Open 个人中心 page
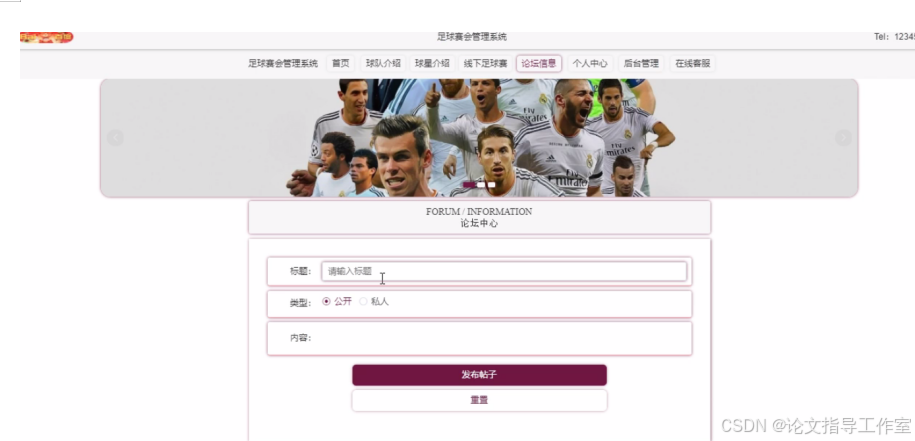 (x=590, y=64)
